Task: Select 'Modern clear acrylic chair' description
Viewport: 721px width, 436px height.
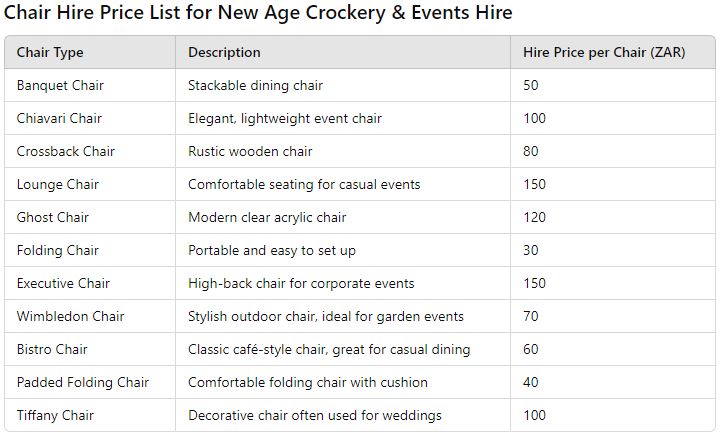Action: (x=267, y=217)
